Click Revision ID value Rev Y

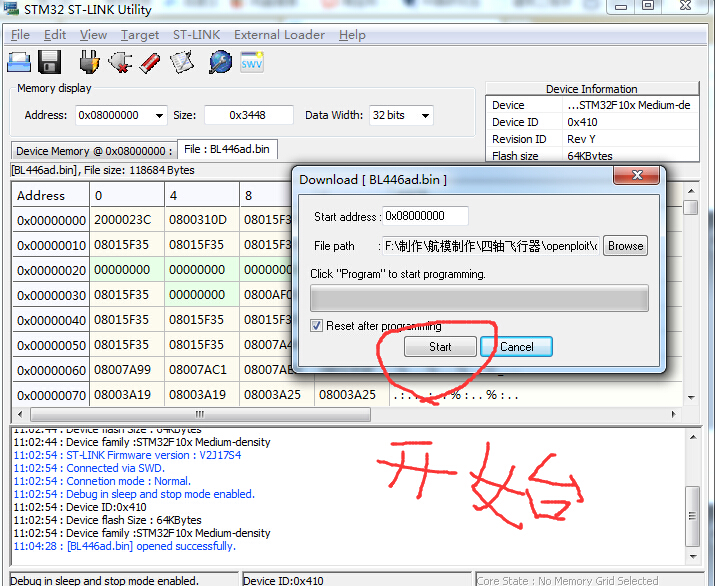(581, 139)
